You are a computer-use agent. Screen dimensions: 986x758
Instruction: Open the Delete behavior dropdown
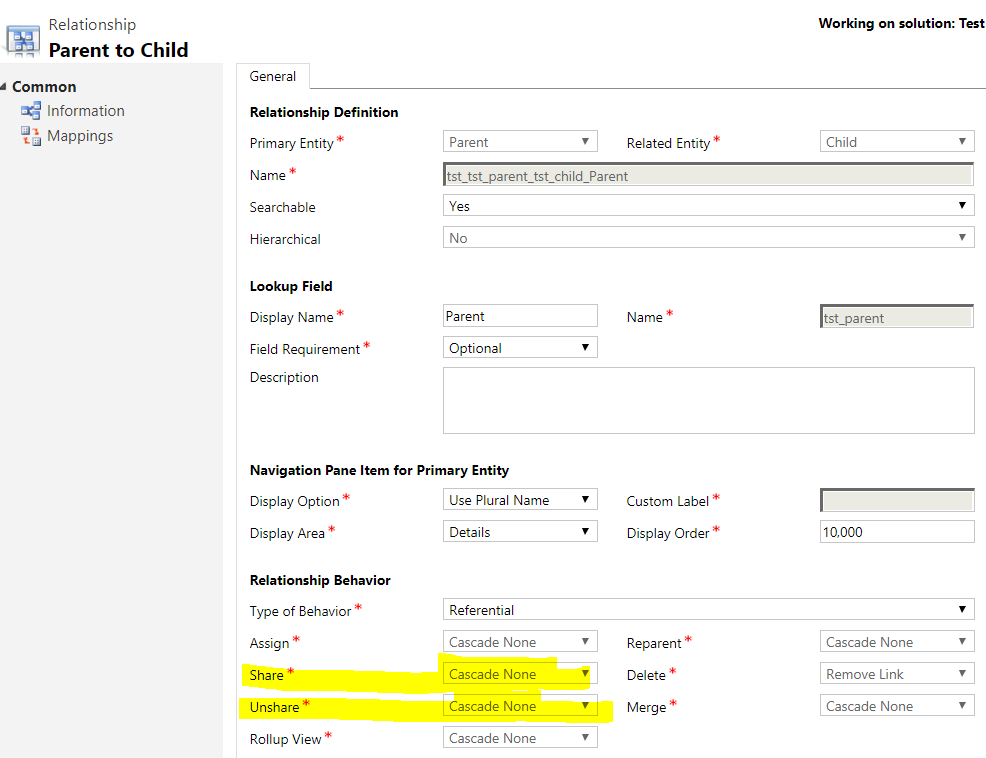tap(897, 674)
